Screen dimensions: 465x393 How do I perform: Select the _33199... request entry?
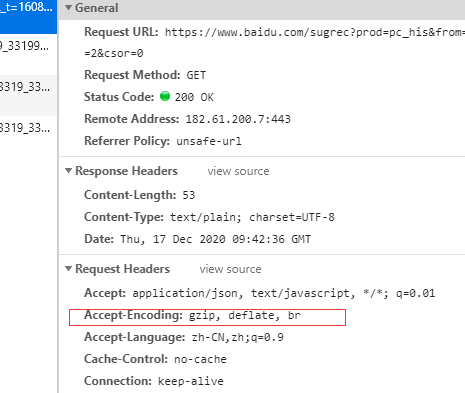click(28, 46)
